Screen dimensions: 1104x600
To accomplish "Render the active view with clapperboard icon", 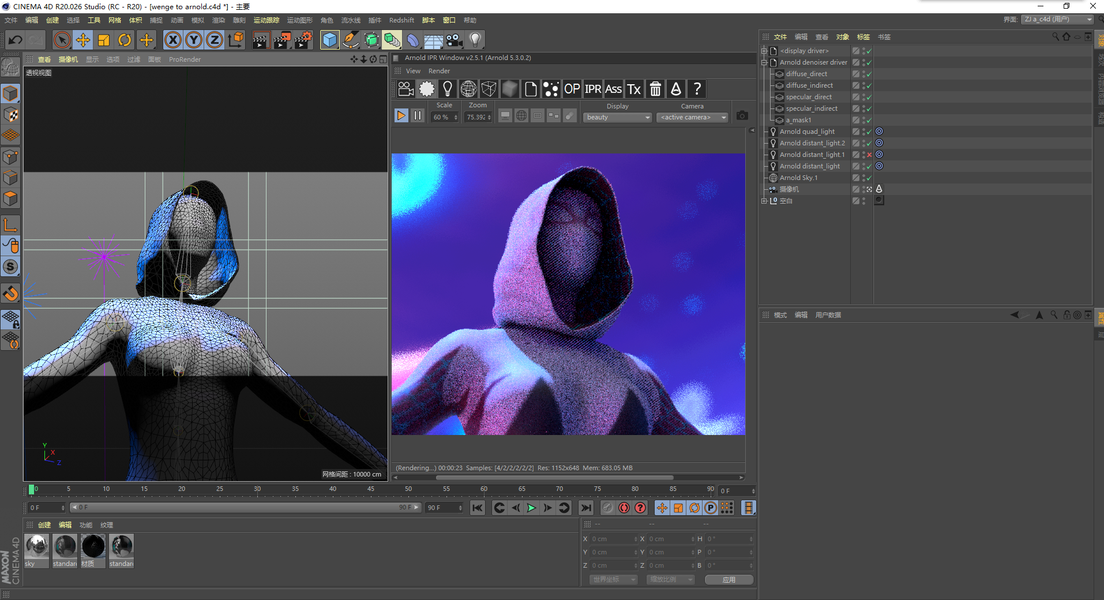I will point(261,40).
